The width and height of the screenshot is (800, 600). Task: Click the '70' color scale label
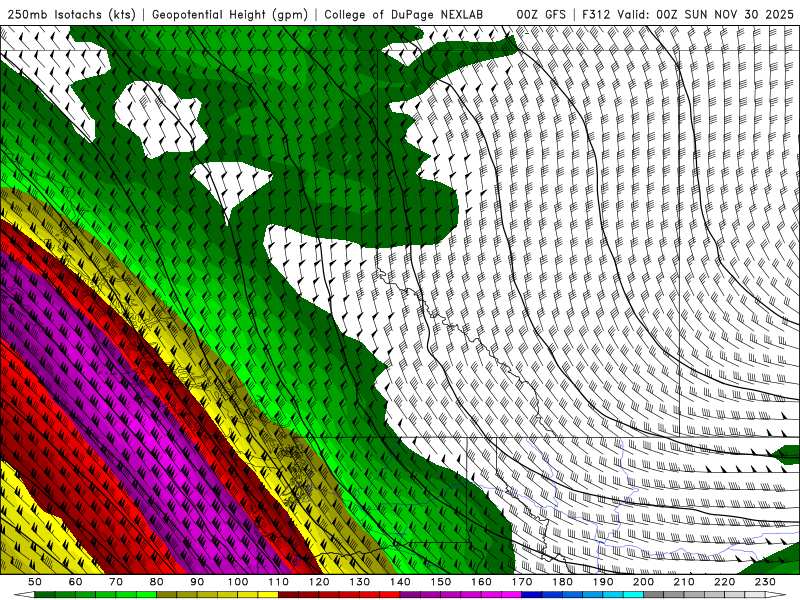tap(116, 582)
